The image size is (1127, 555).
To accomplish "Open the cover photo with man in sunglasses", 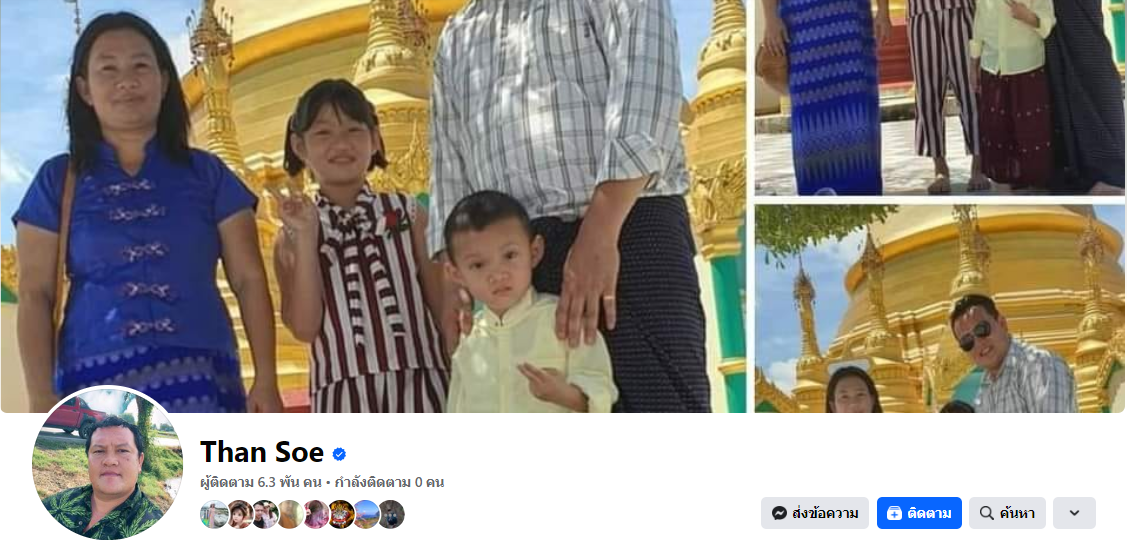I will [939, 308].
